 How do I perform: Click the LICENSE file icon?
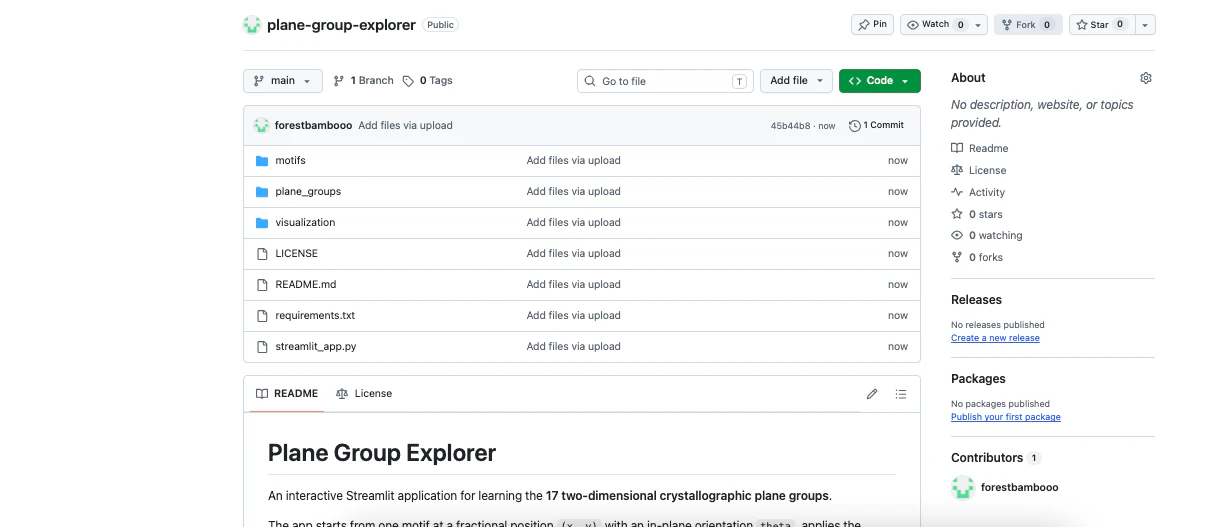pos(262,254)
